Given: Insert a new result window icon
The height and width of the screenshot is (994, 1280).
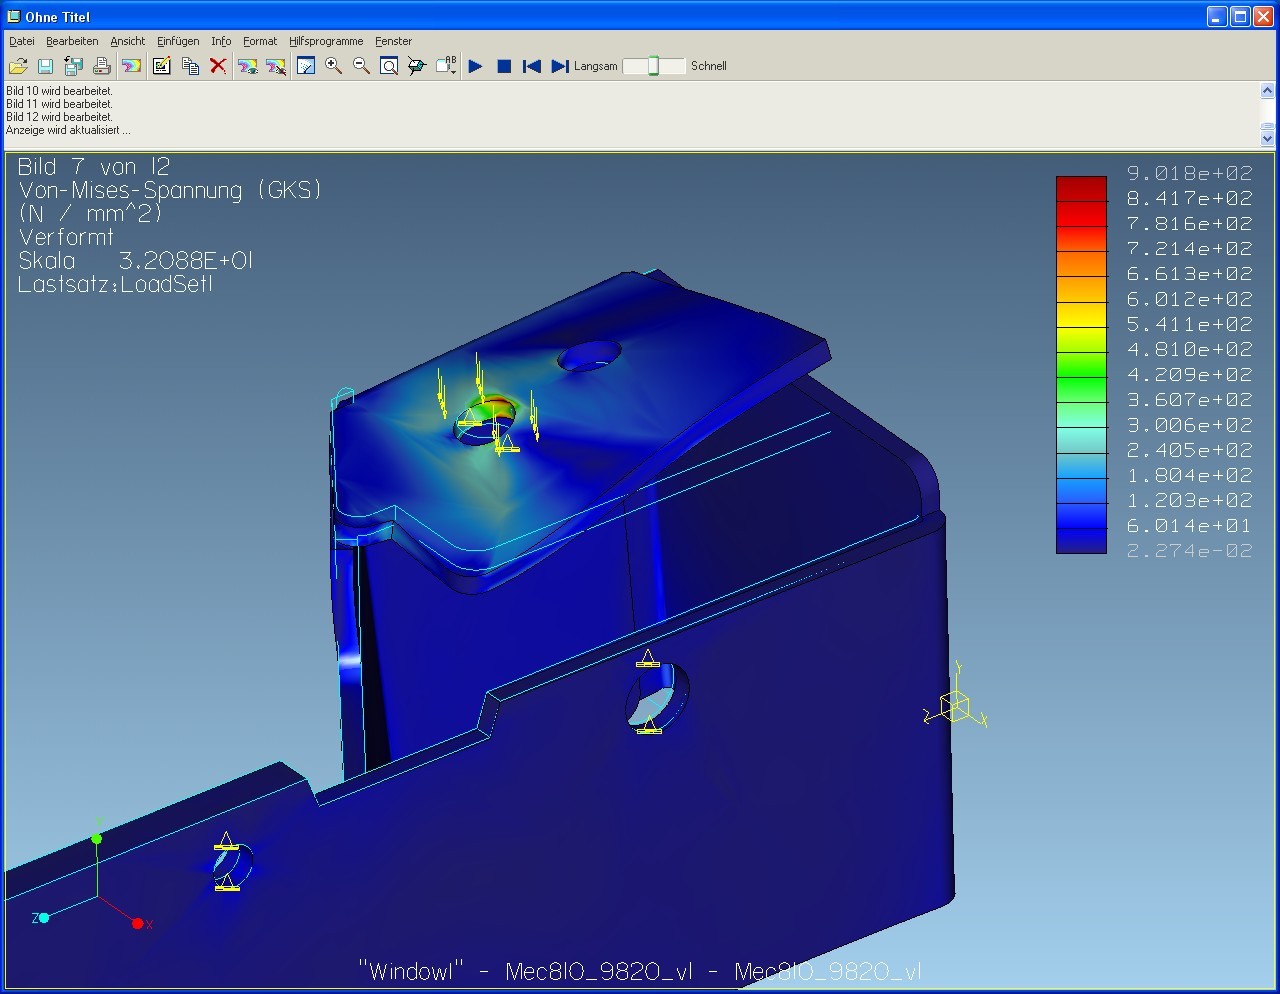Looking at the screenshot, I should coord(131,66).
